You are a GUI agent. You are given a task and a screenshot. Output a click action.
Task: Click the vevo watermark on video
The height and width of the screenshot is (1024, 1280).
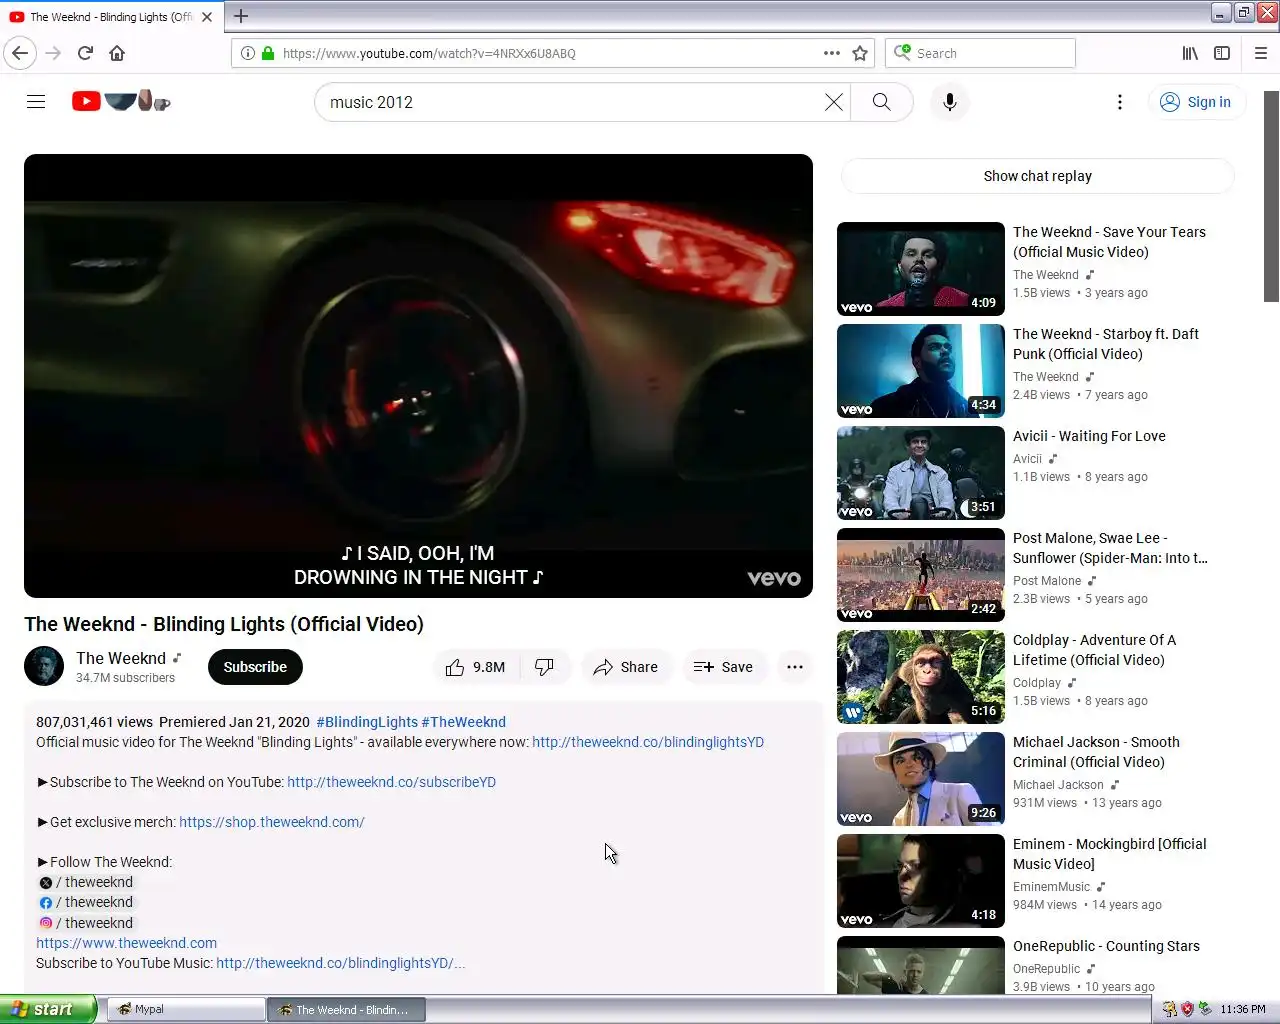coord(774,578)
